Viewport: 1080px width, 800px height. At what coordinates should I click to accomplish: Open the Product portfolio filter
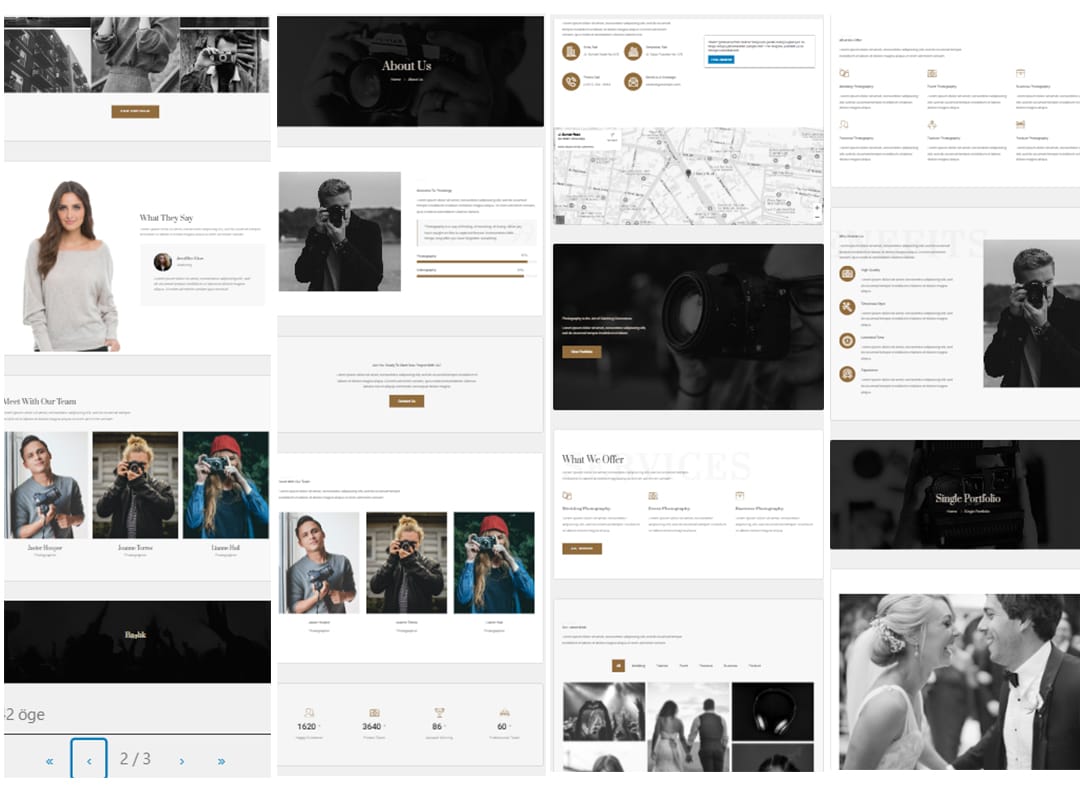pos(755,666)
